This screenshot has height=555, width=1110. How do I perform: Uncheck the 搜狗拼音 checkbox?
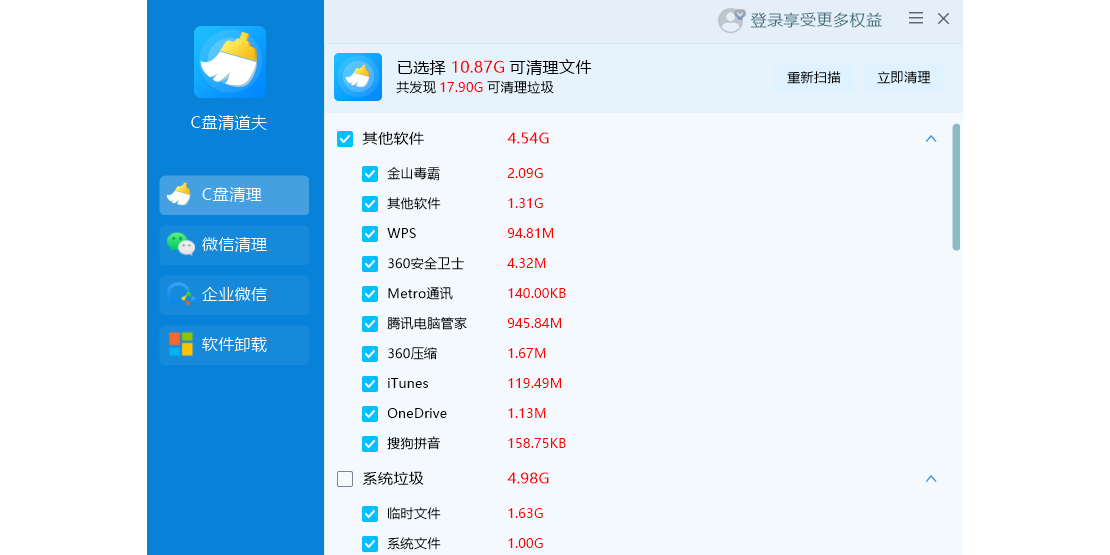click(x=370, y=444)
